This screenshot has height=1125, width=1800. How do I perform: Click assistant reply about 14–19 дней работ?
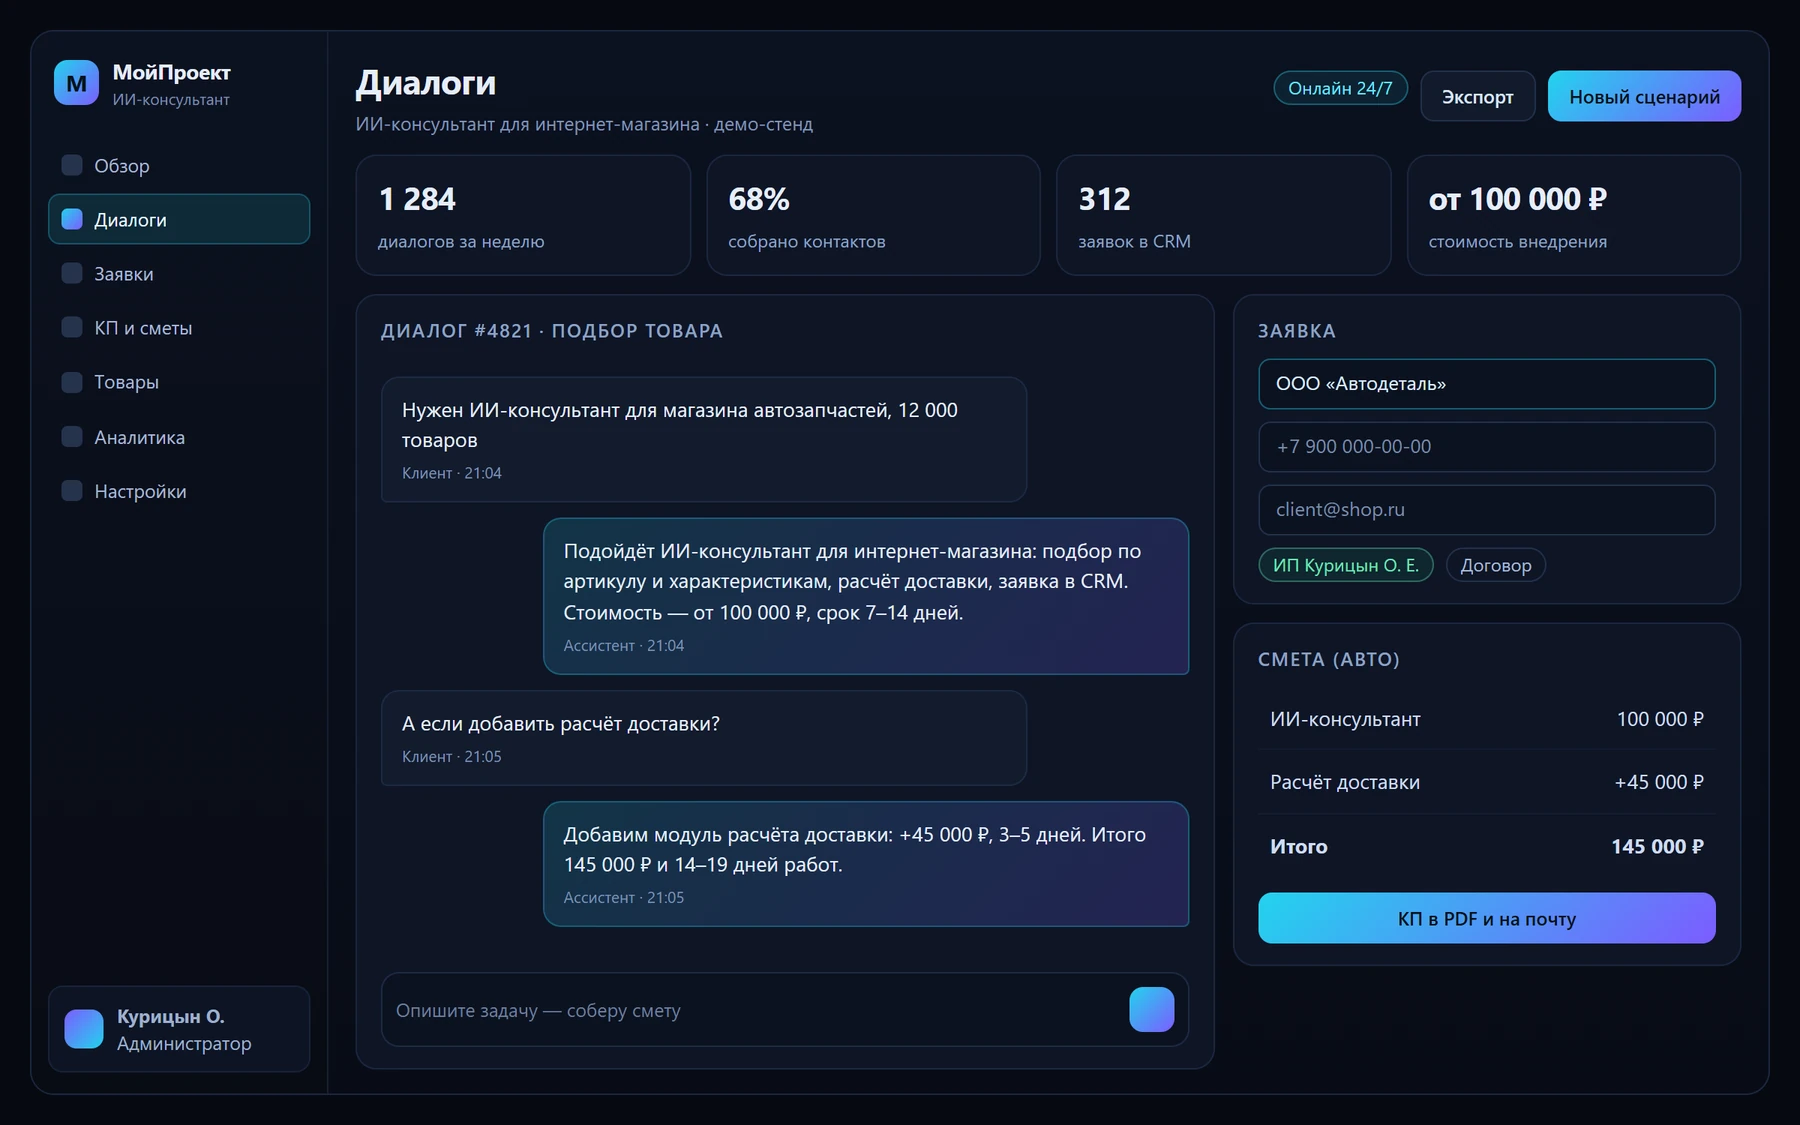tap(866, 864)
